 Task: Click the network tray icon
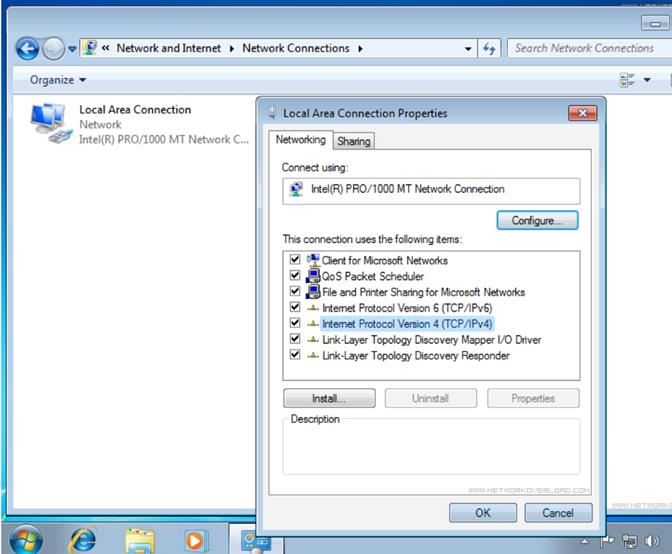tap(630, 542)
